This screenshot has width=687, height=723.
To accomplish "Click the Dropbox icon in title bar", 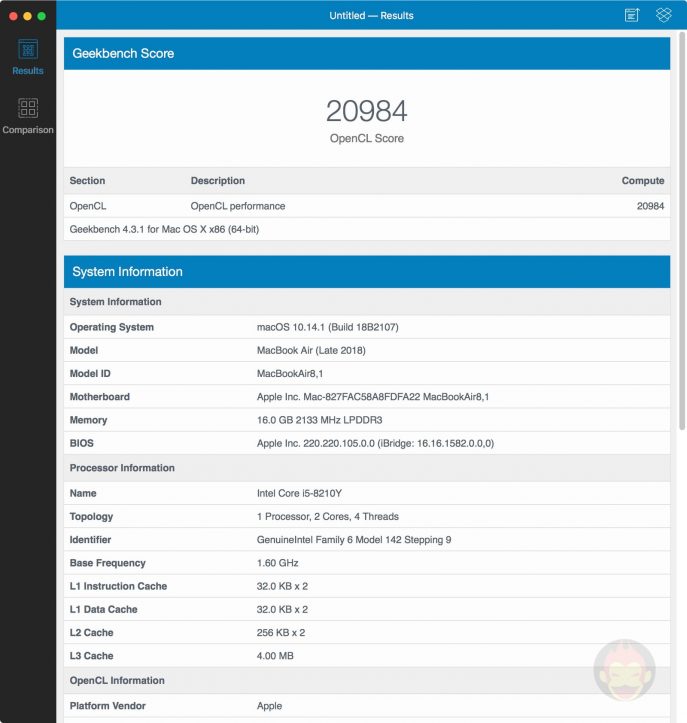I will pos(663,15).
